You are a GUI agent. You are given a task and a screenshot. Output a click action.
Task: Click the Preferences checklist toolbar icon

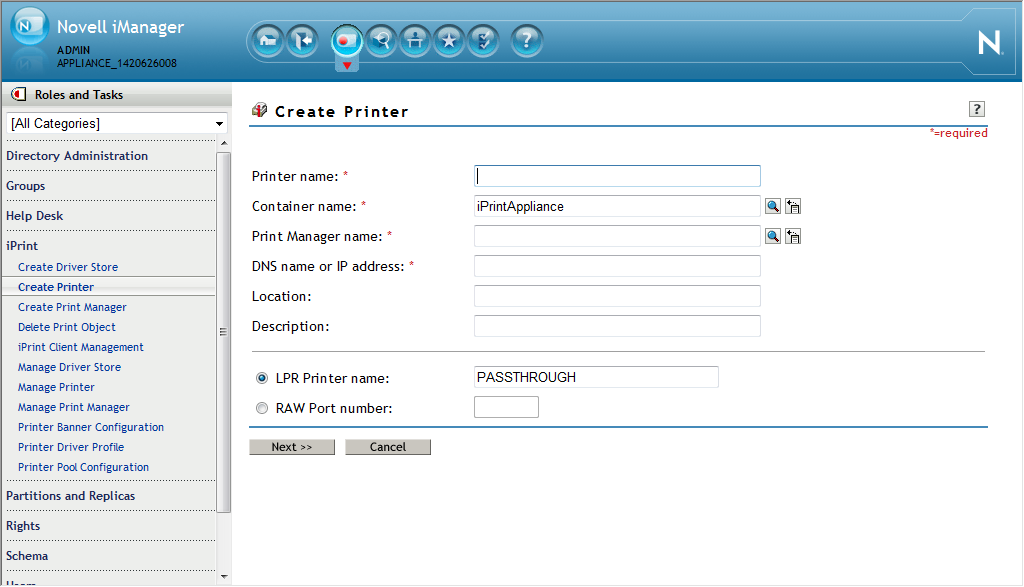[483, 41]
